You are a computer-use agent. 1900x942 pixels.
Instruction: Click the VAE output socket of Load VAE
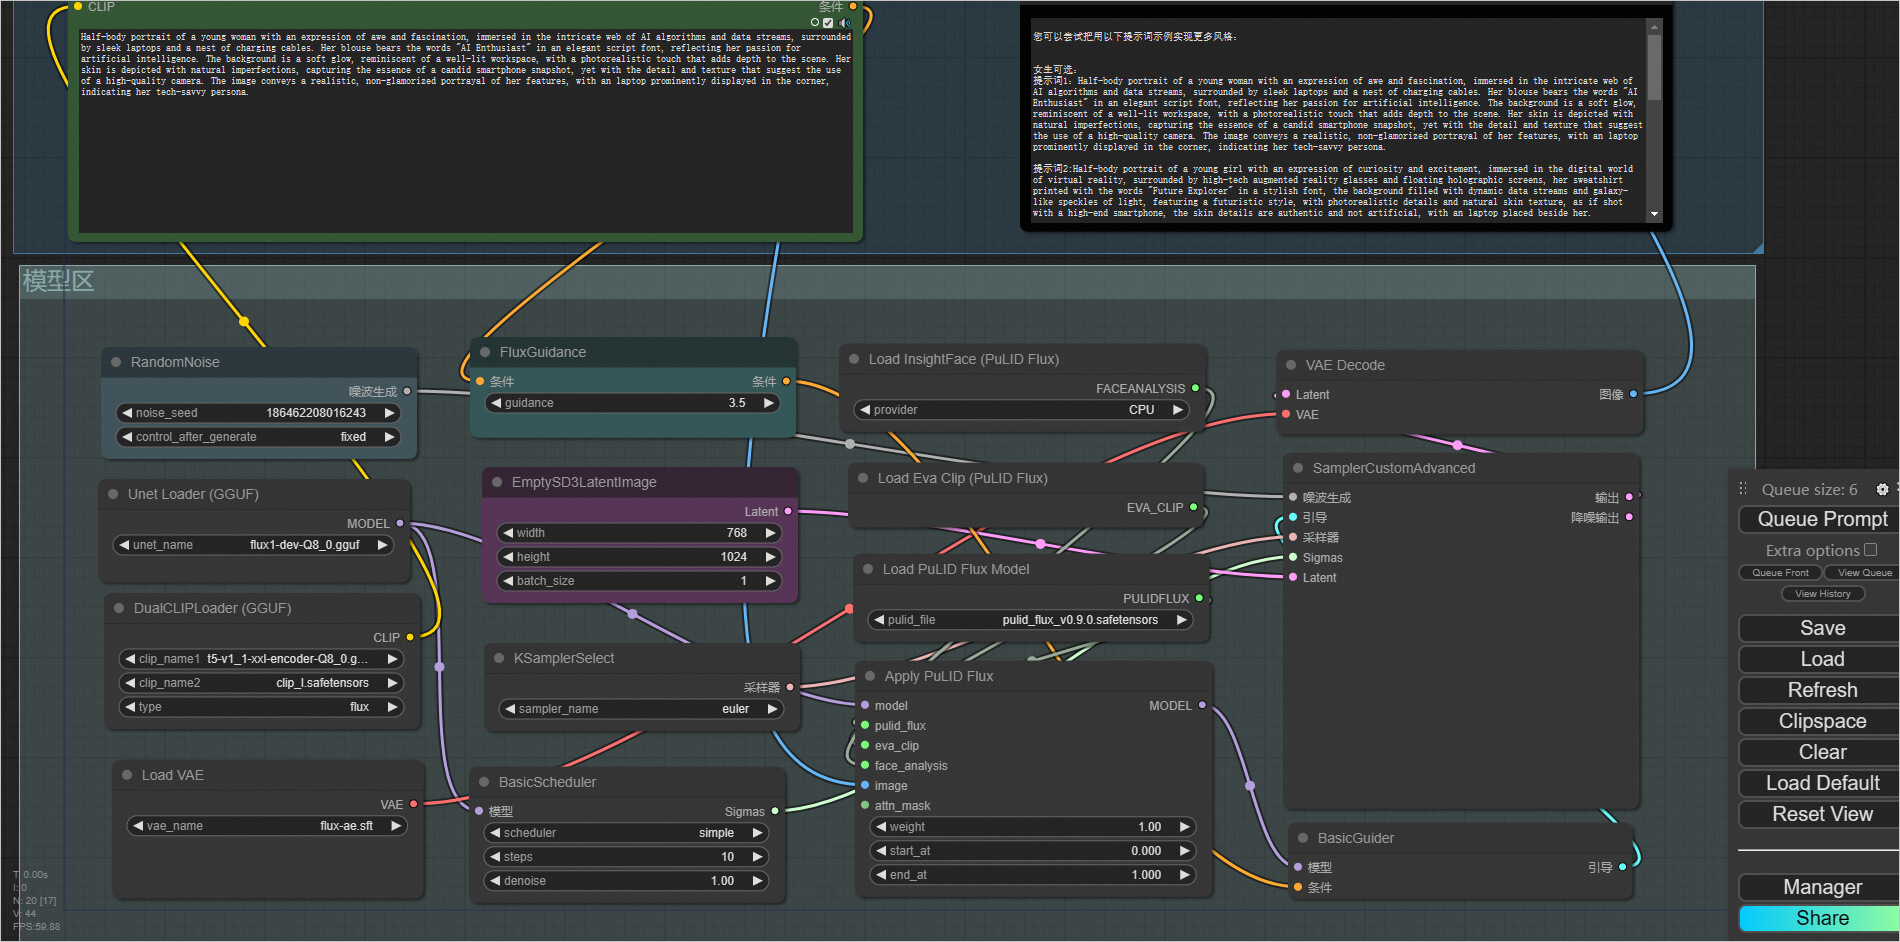tap(413, 804)
